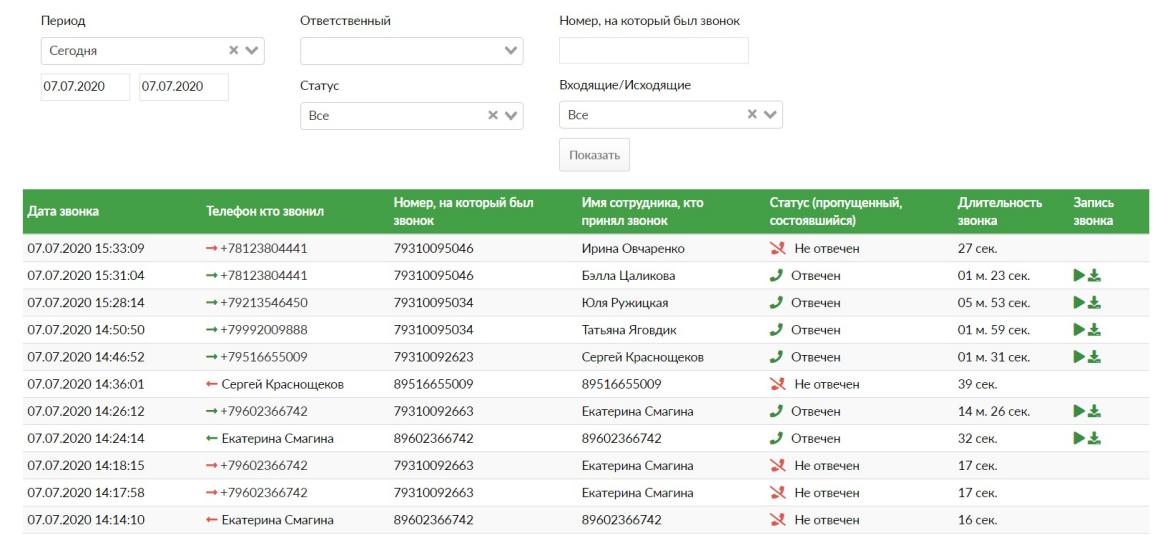
Task: Clear the Входящие/Исходящие filter value
Action: coord(752,114)
